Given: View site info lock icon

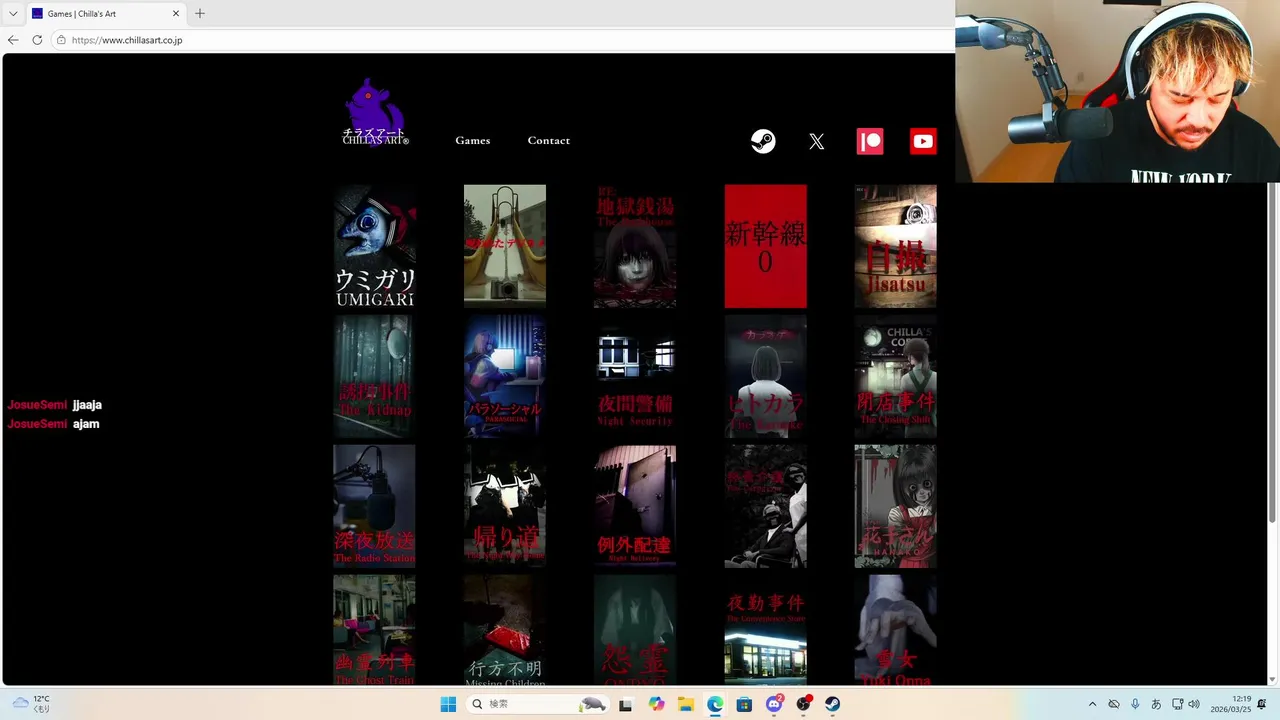Looking at the screenshot, I should (61, 40).
